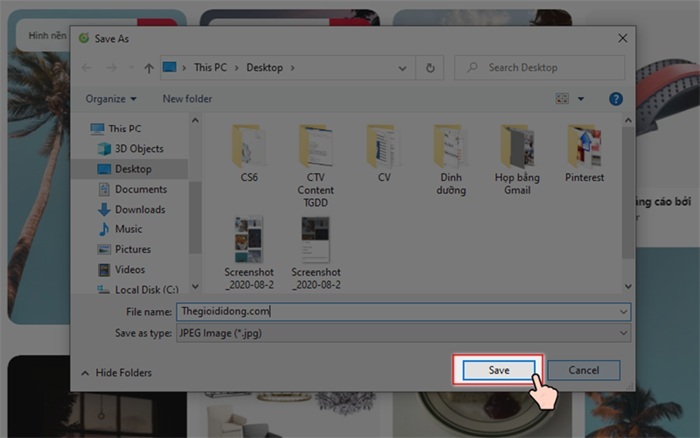Select second Screenshot_2020-08-2 image file

click(x=316, y=253)
